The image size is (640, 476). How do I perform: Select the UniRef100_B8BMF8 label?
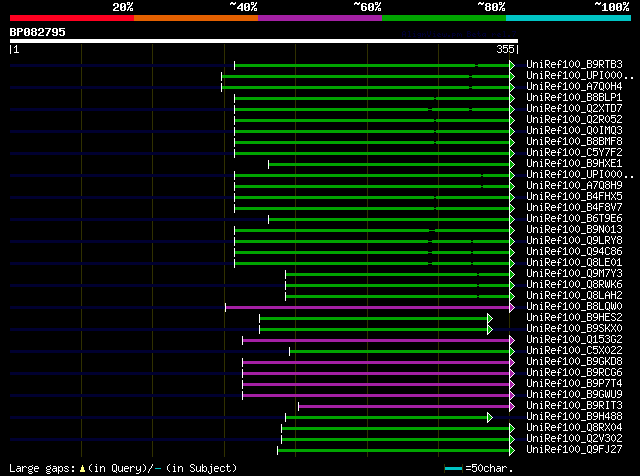pyautogui.click(x=574, y=142)
